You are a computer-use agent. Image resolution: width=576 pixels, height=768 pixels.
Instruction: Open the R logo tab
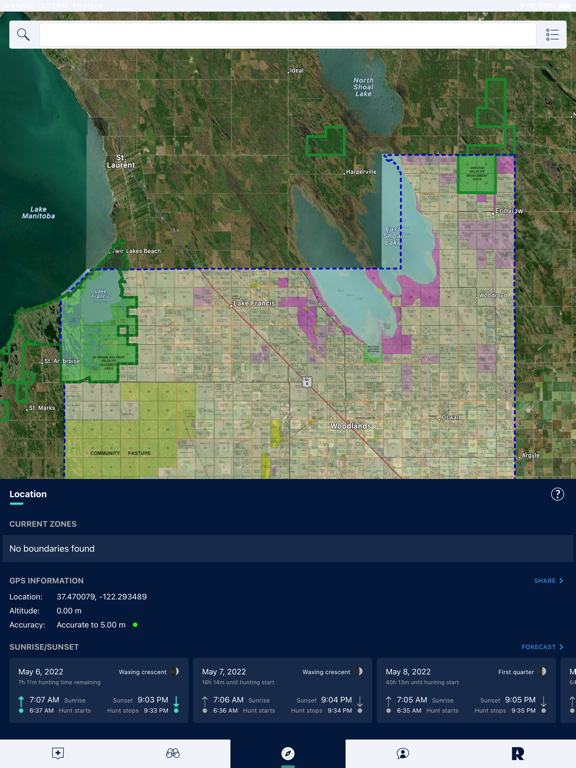518,753
